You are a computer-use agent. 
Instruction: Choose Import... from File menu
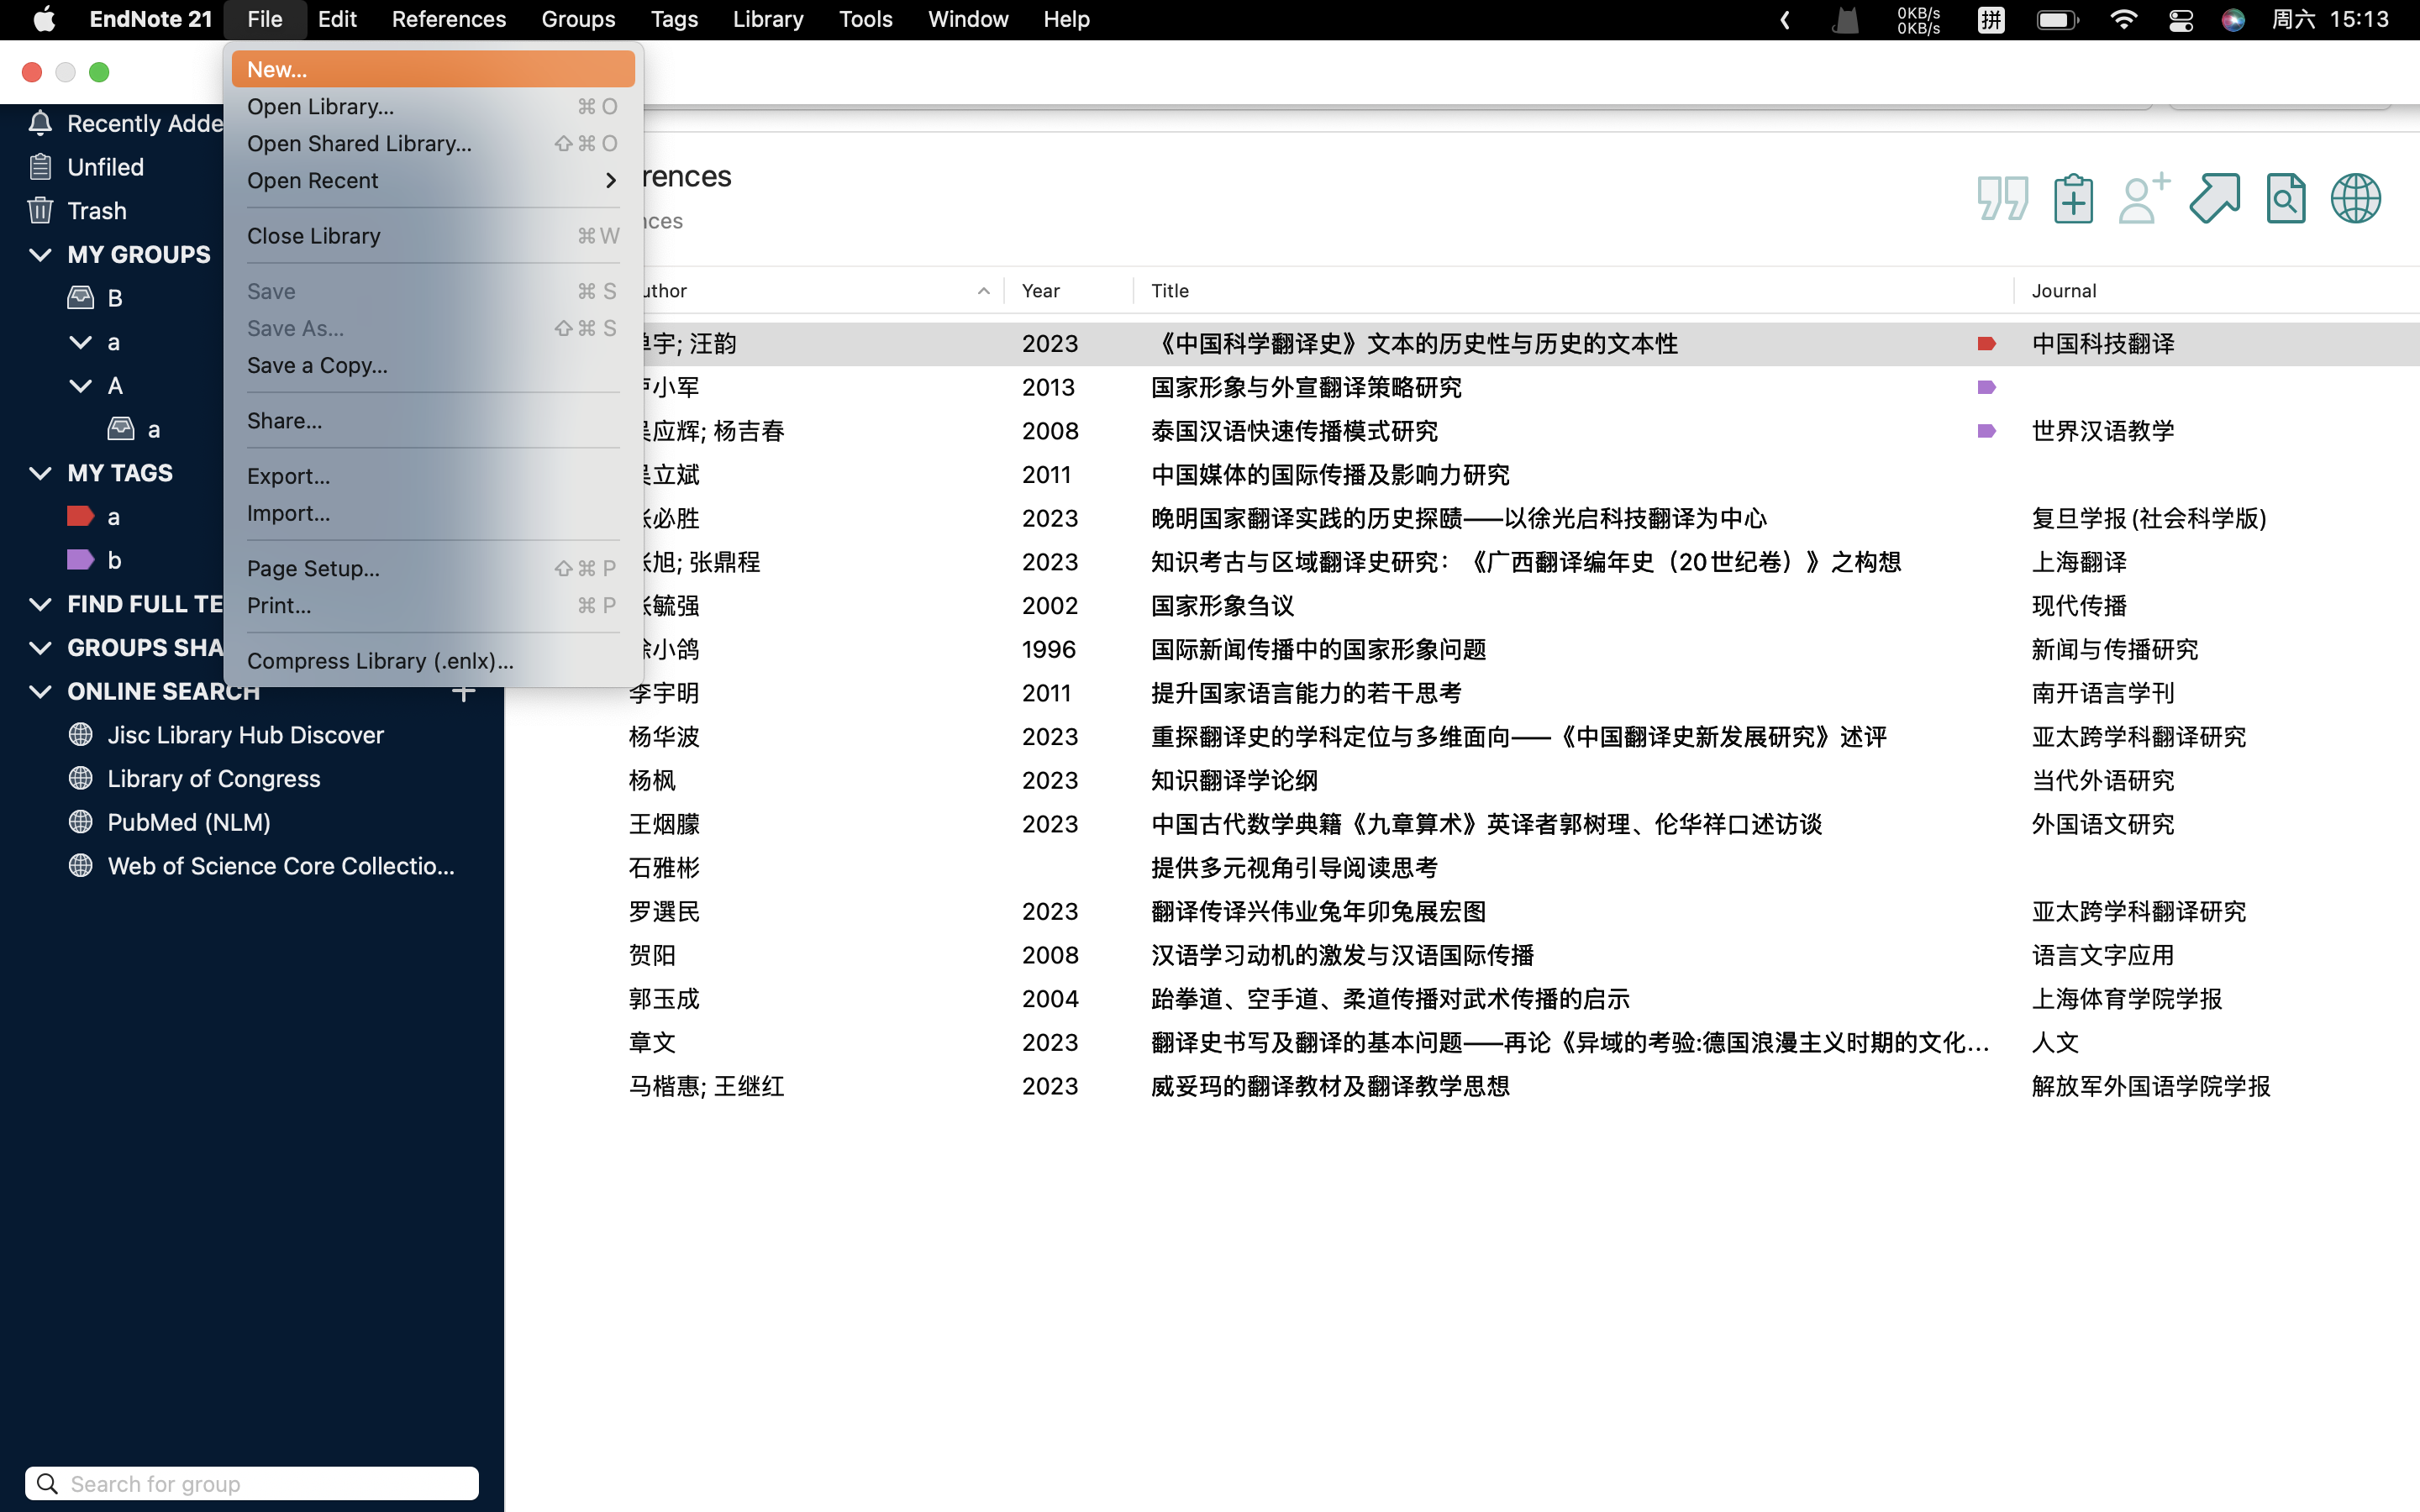pos(288,513)
